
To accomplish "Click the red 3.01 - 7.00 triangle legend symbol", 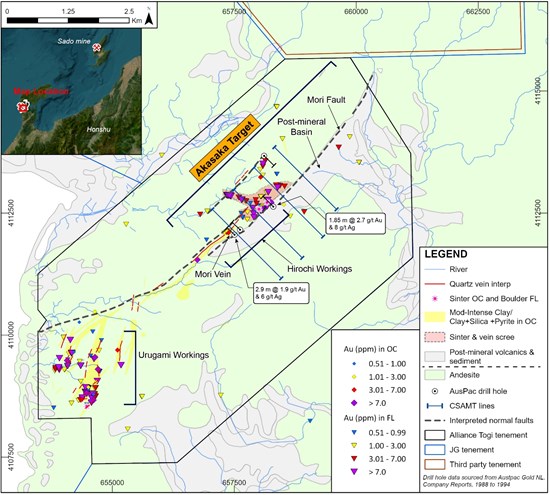I will click(354, 459).
